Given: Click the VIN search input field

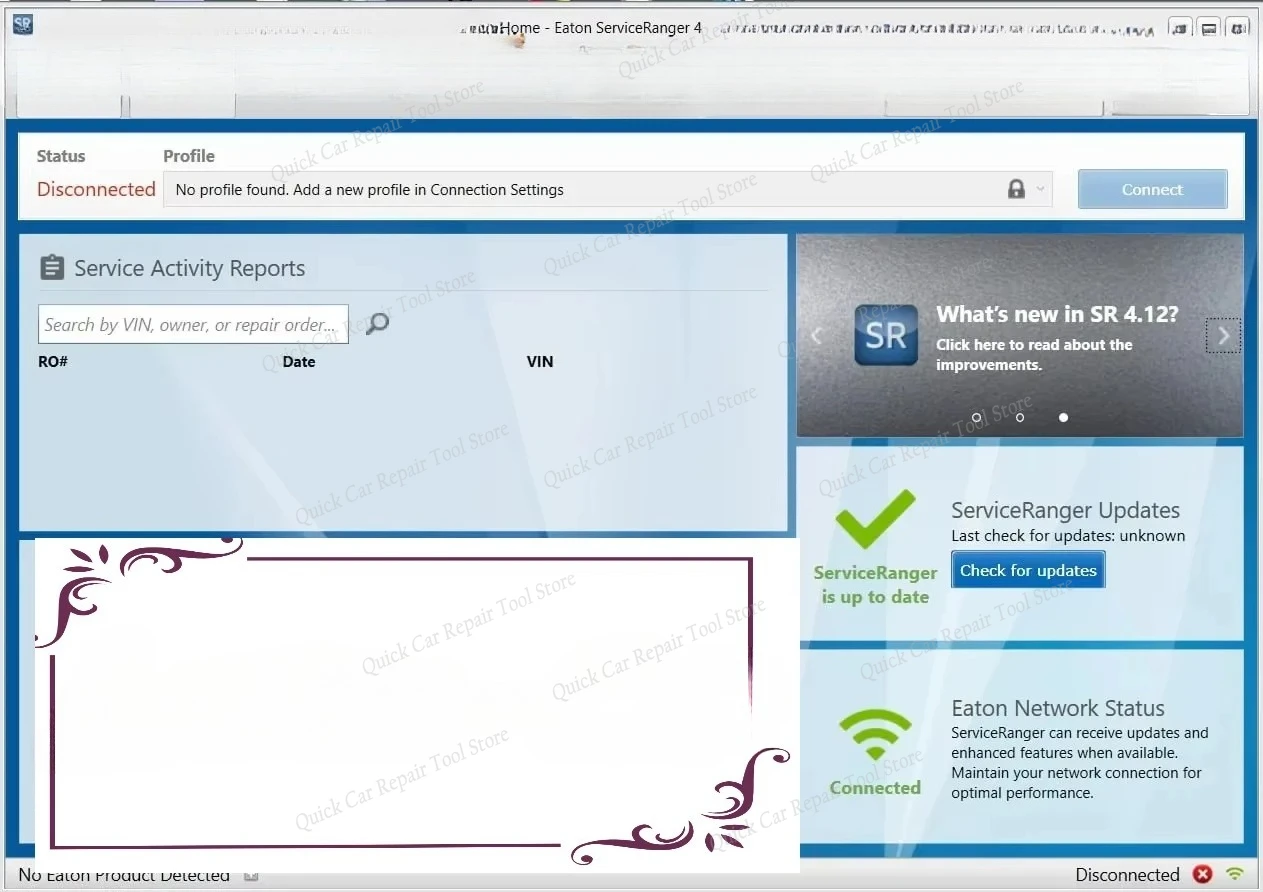Looking at the screenshot, I should 193,324.
